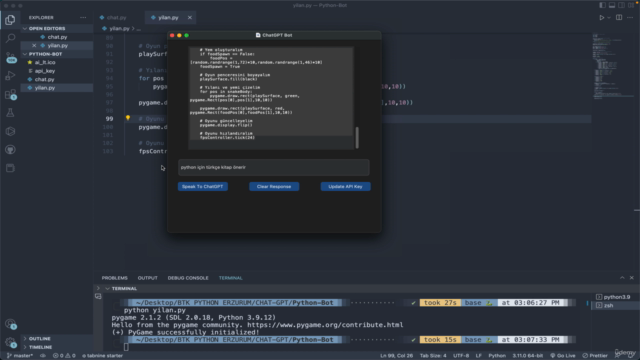
Task: Click Go Live in the status bar
Action: click(x=562, y=356)
